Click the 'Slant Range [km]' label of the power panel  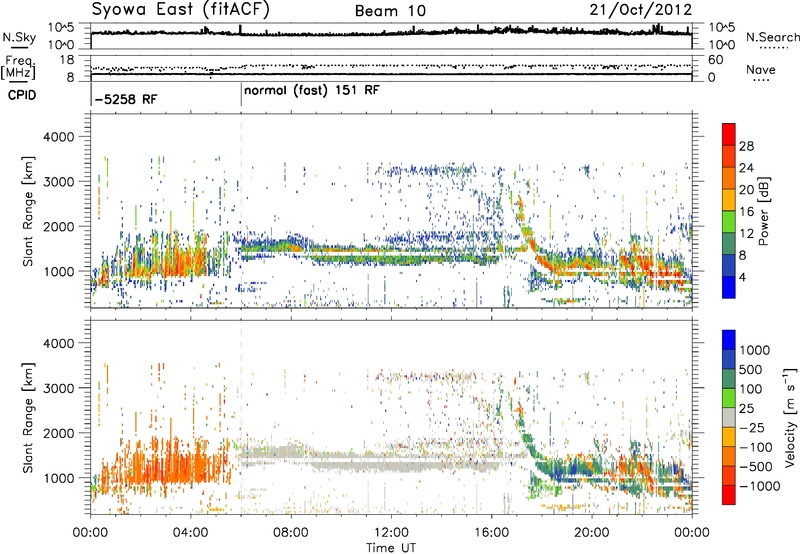pyautogui.click(x=28, y=211)
